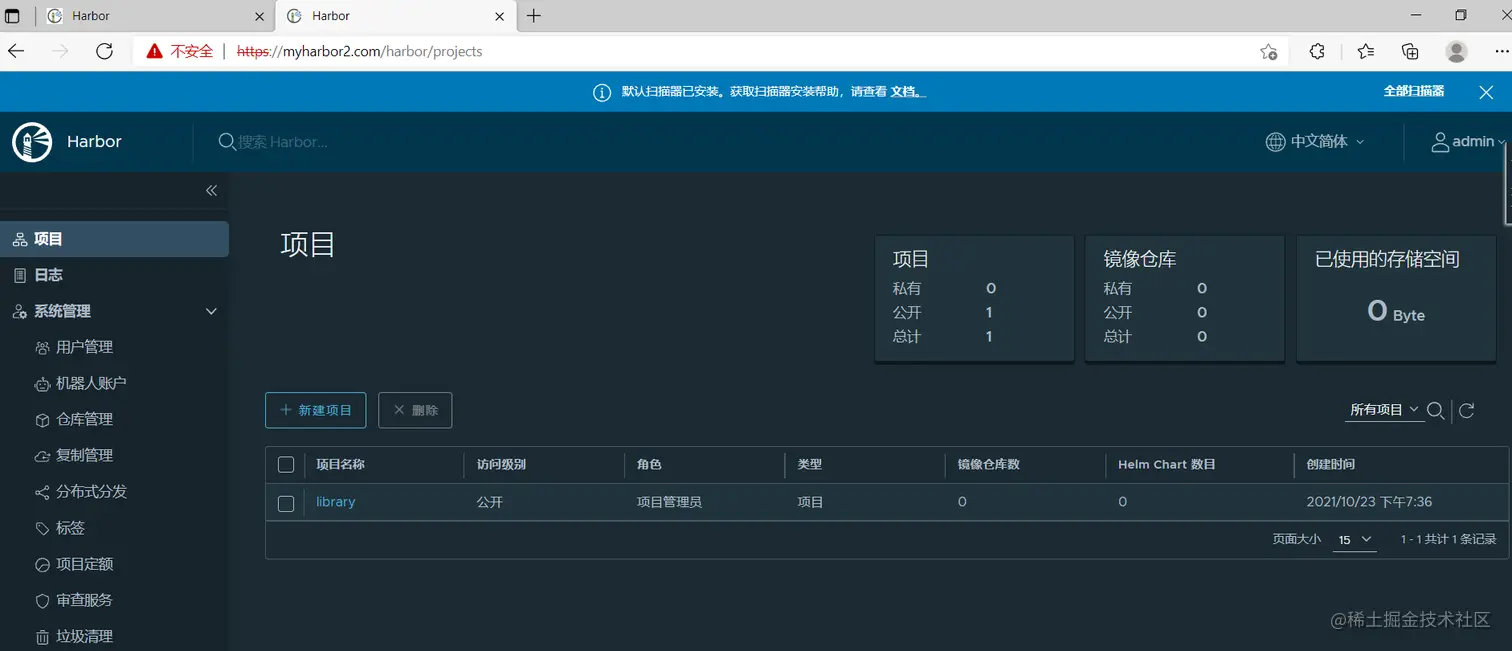Click the 镜像仓库 statistics card title
Viewport: 1512px width, 651px height.
(x=1140, y=259)
